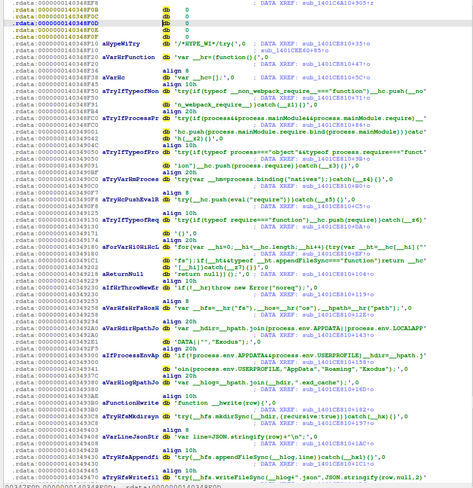Follow the sub_1401CE810+16D xref
The width and height of the screenshot is (473, 488).
(338, 390)
